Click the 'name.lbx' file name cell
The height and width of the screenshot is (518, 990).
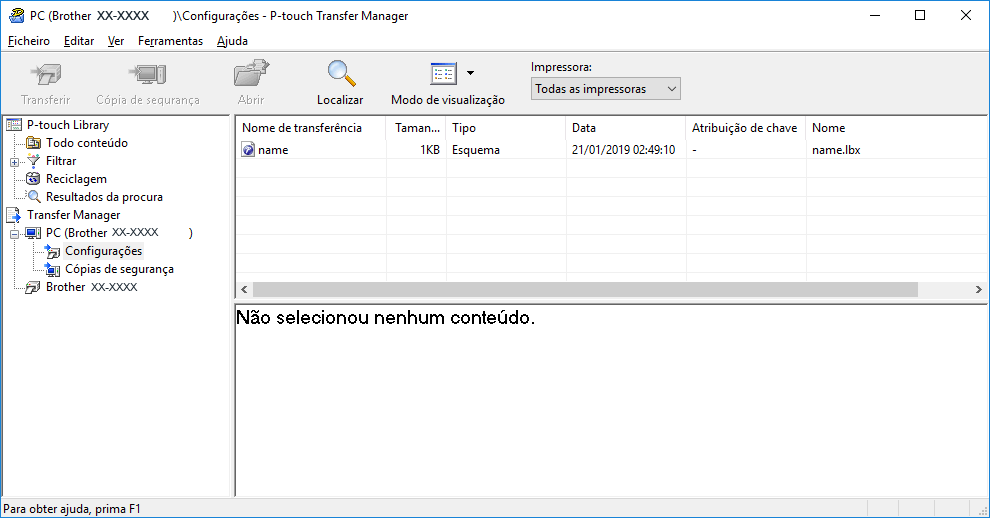pos(836,150)
